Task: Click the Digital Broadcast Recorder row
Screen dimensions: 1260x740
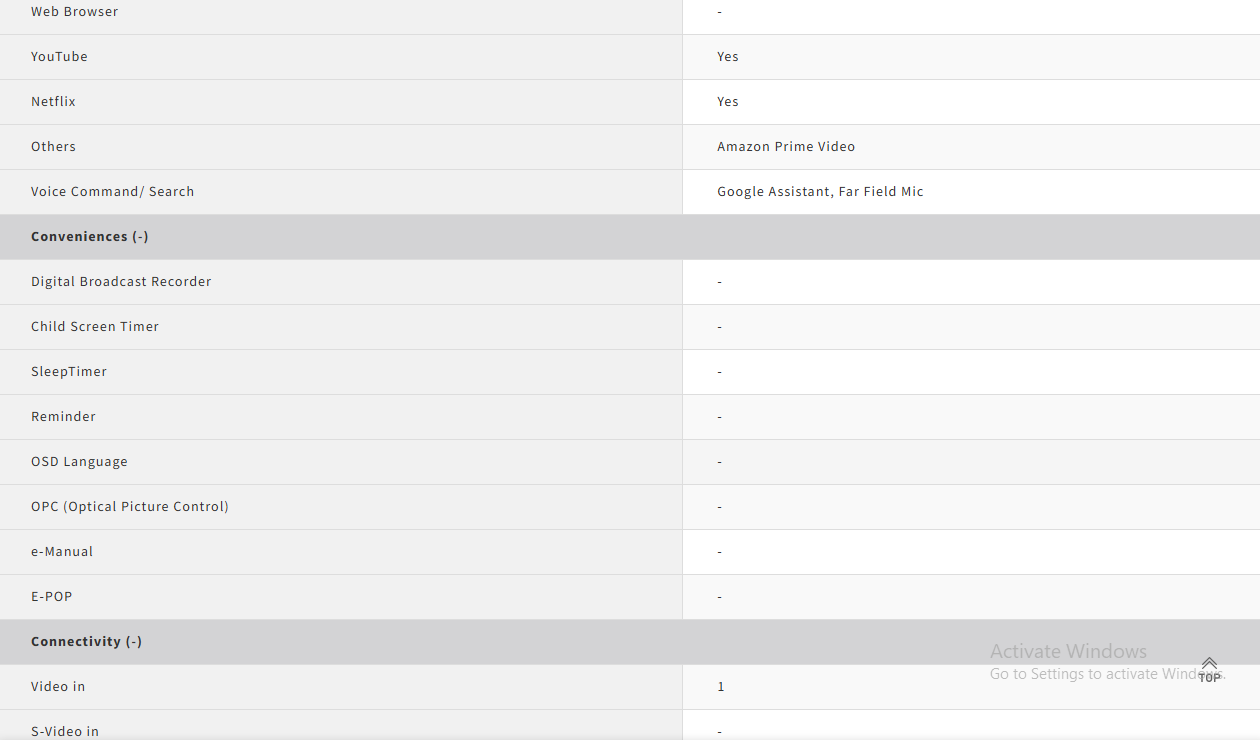Action: coord(121,282)
